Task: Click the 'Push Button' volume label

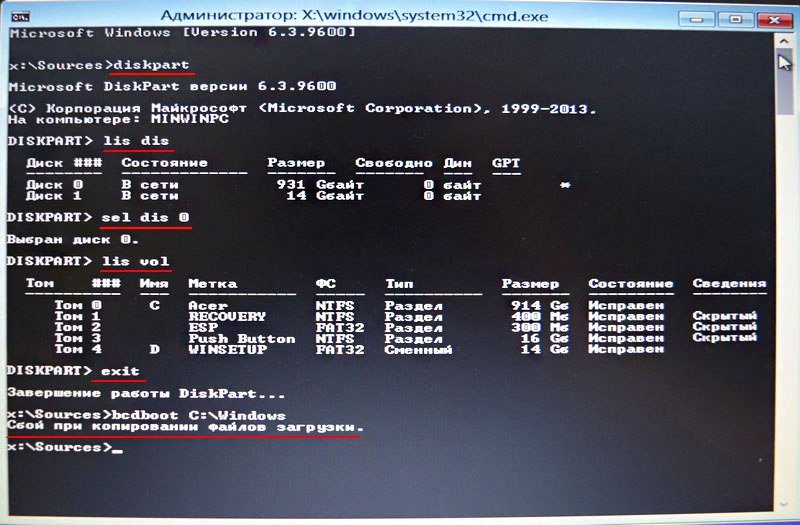Action: tap(242, 338)
